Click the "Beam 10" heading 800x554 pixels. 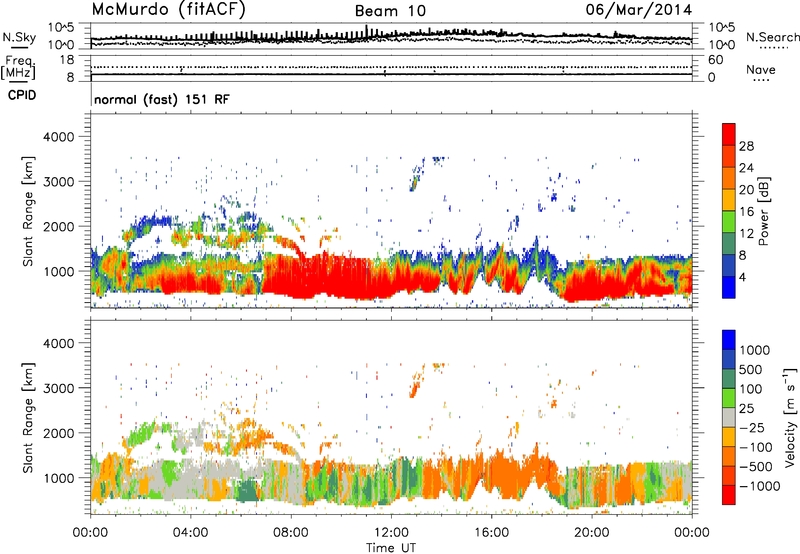(x=390, y=11)
